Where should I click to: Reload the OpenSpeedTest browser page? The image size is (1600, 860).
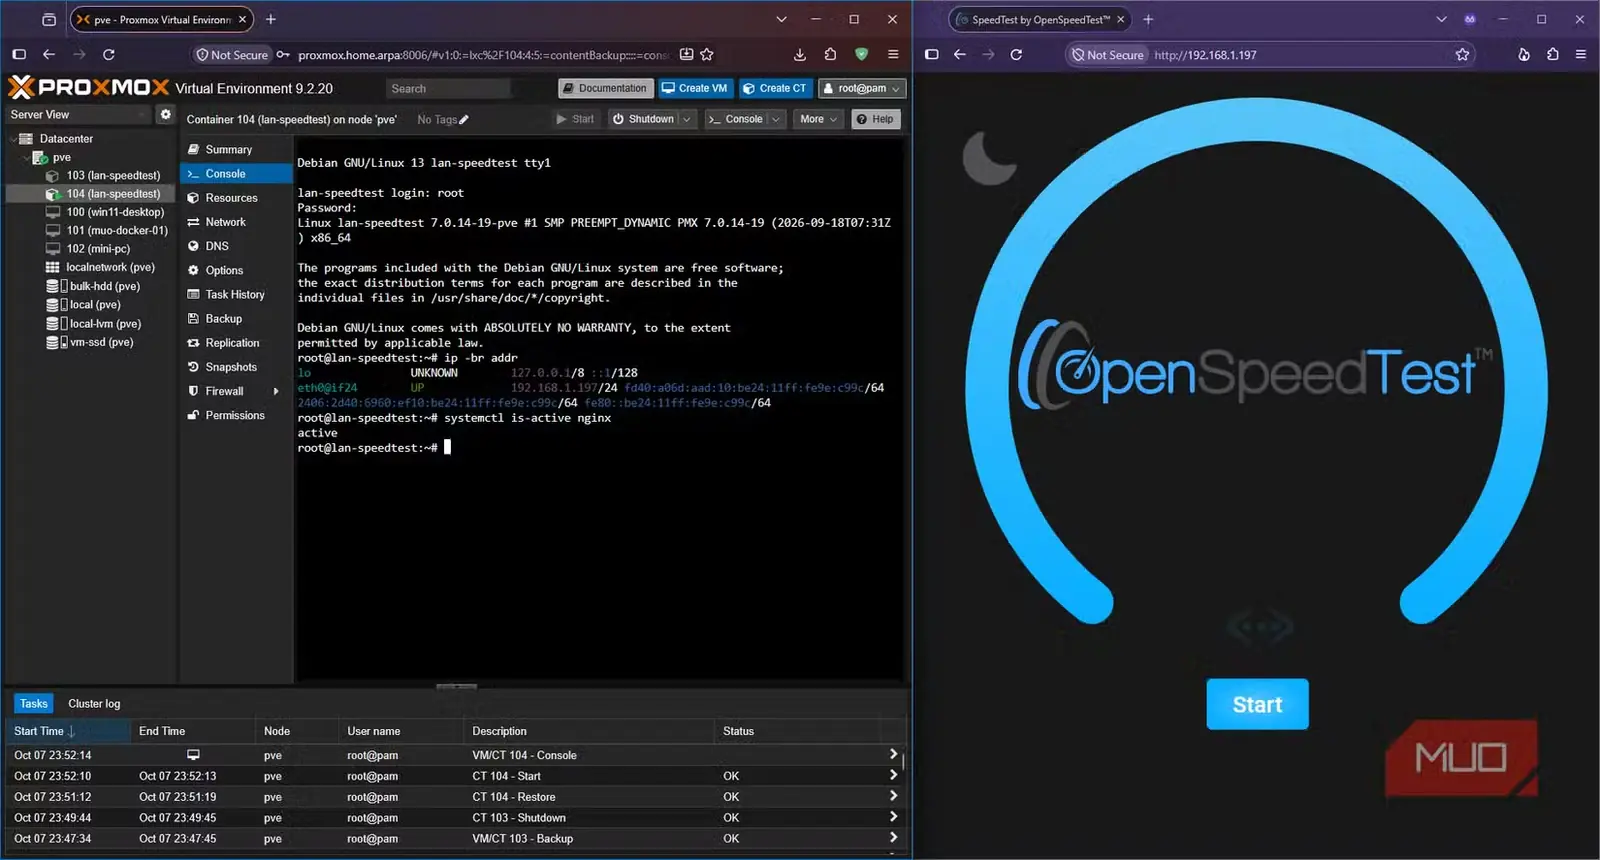coord(1016,54)
